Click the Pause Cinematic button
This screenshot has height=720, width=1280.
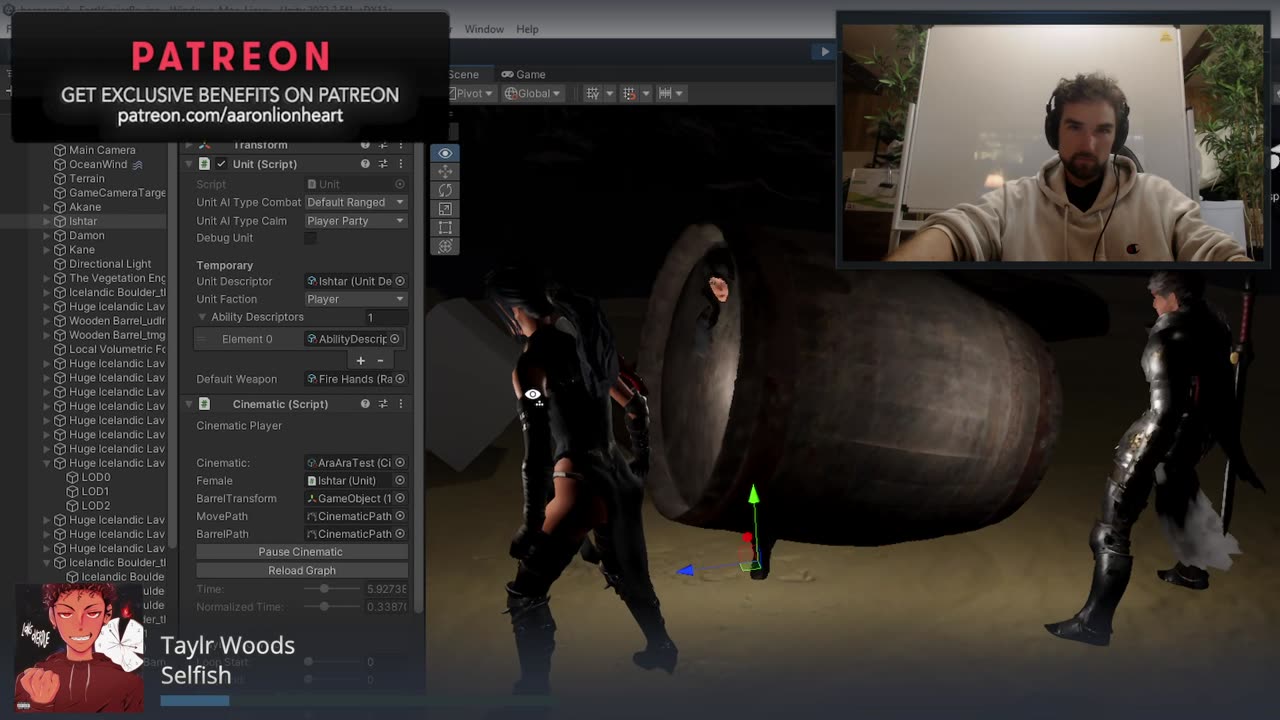tap(301, 552)
